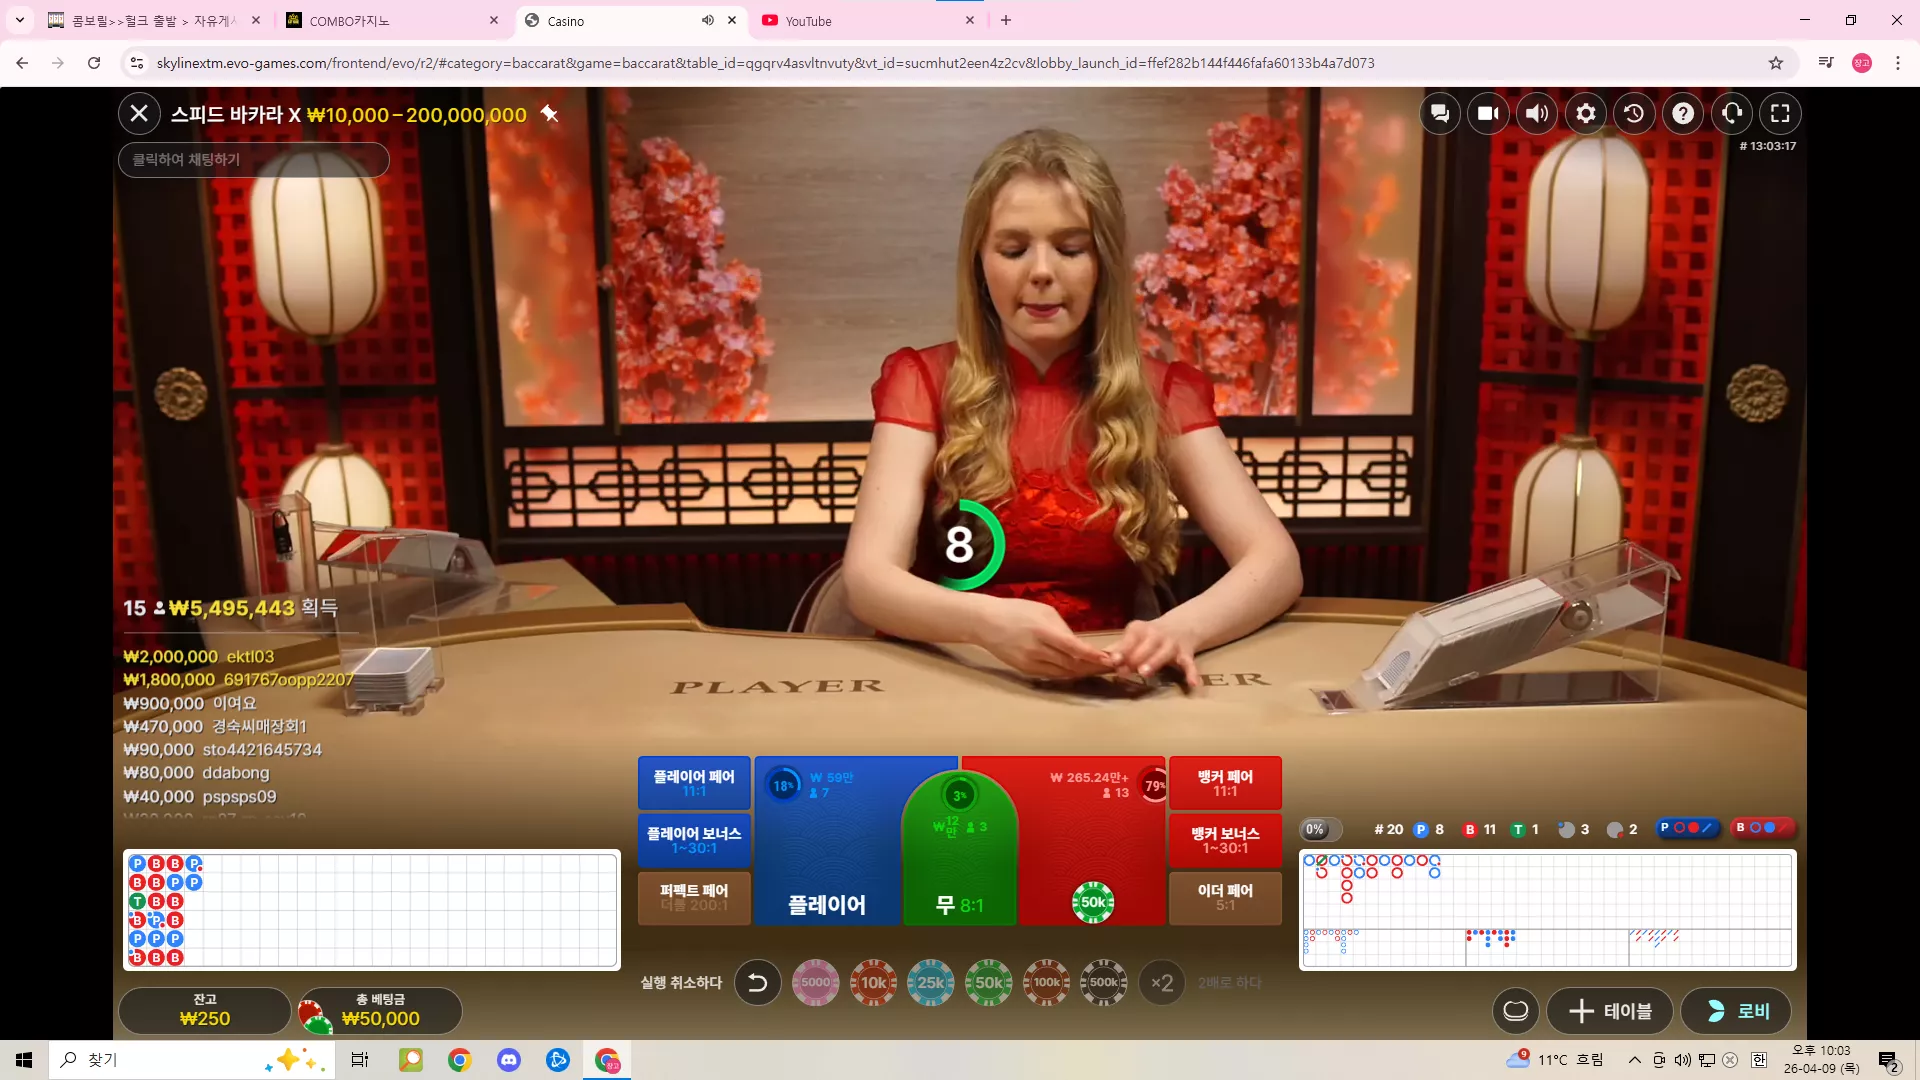Go back to previous page
The image size is (1920, 1080).
(x=22, y=63)
